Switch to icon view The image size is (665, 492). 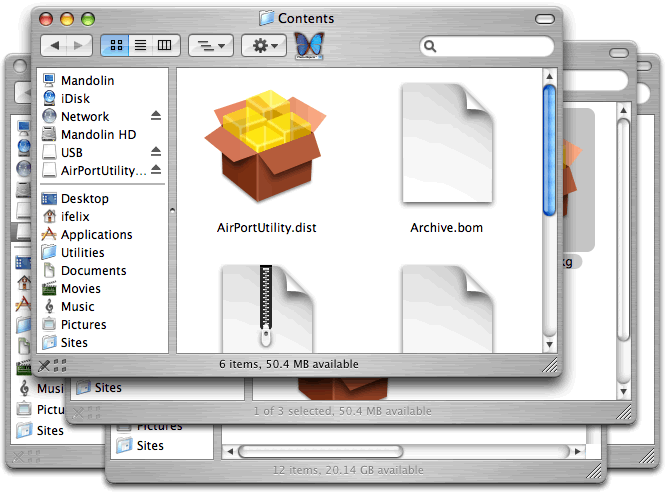tap(115, 45)
